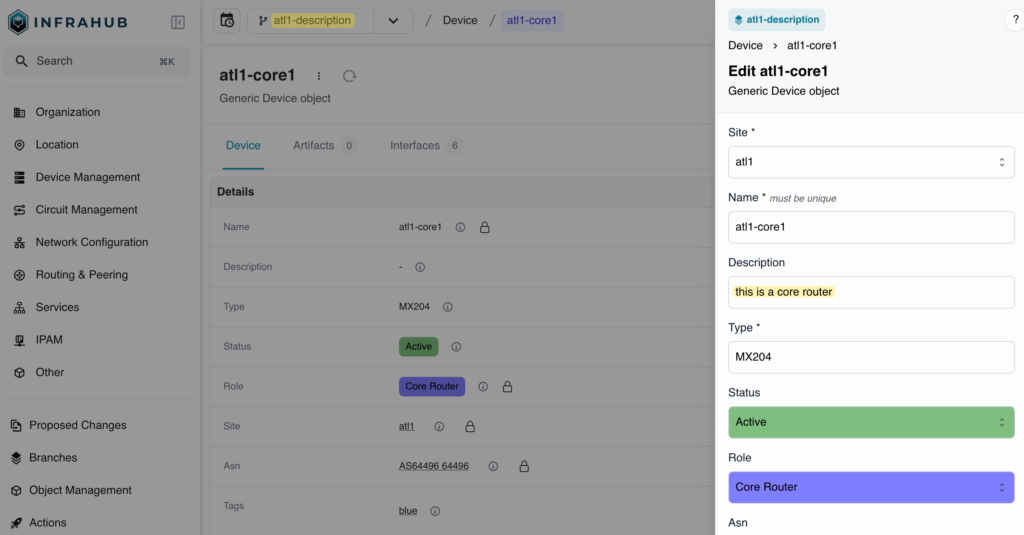Select the atl1-description branch button

311,20
